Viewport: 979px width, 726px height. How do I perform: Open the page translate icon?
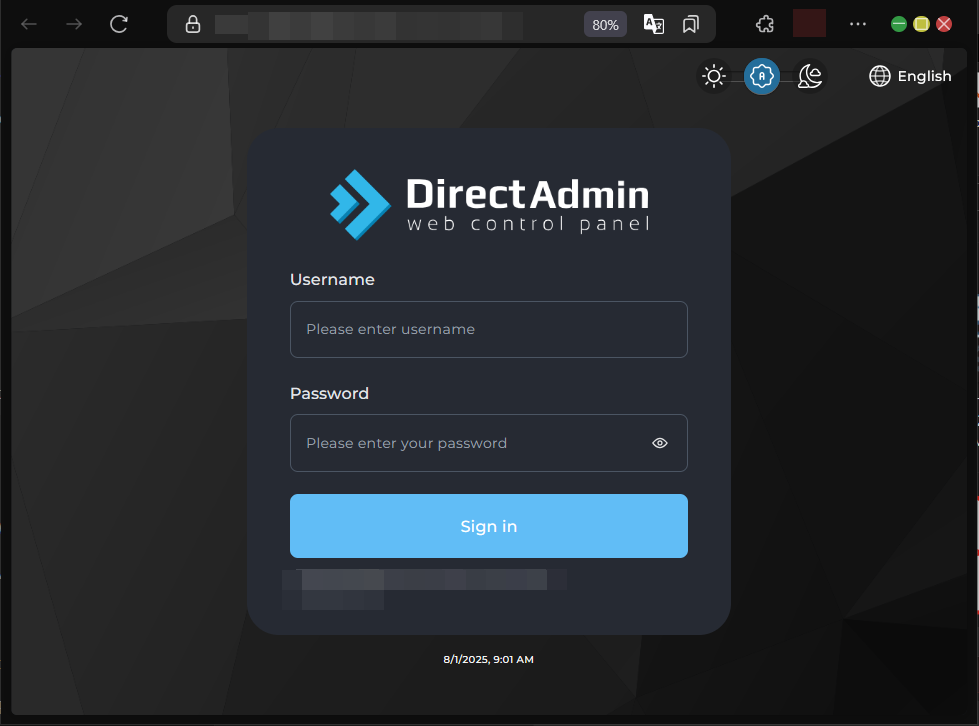click(x=653, y=24)
